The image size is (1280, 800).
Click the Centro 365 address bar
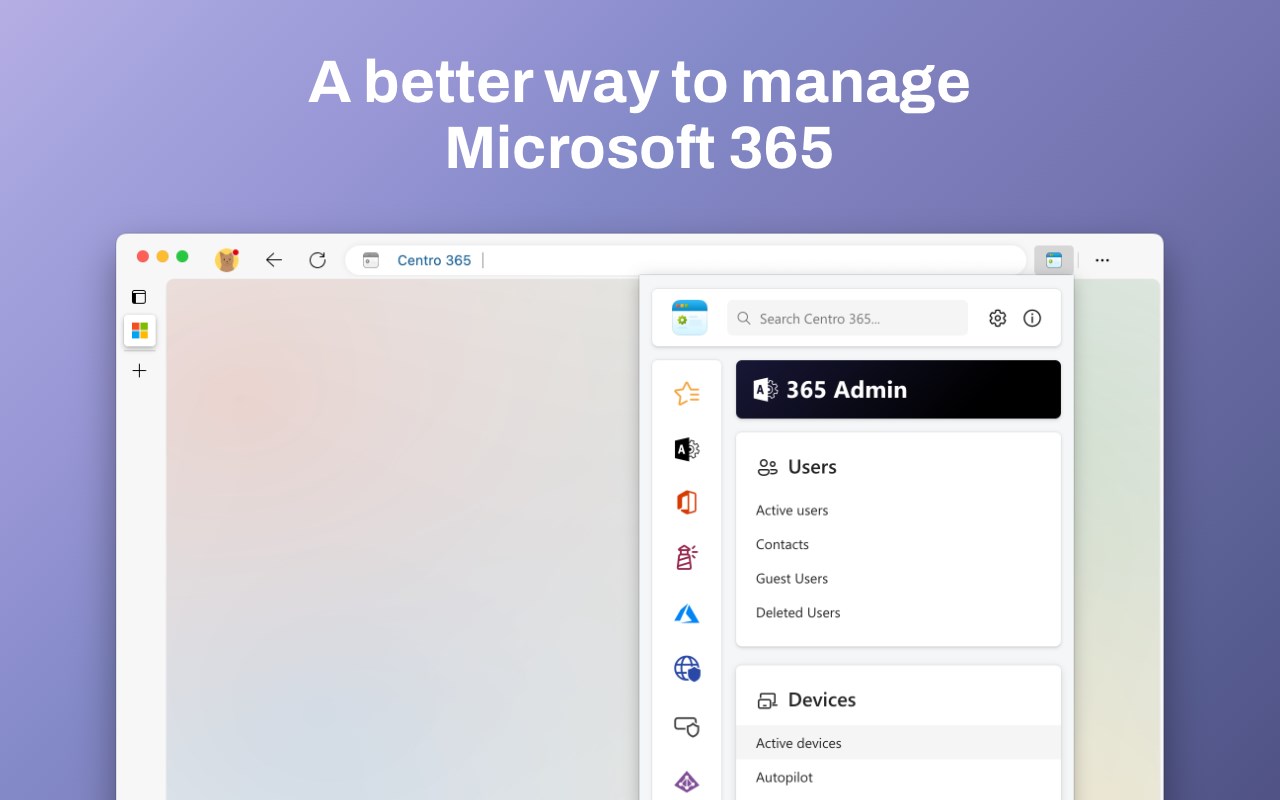(x=686, y=260)
